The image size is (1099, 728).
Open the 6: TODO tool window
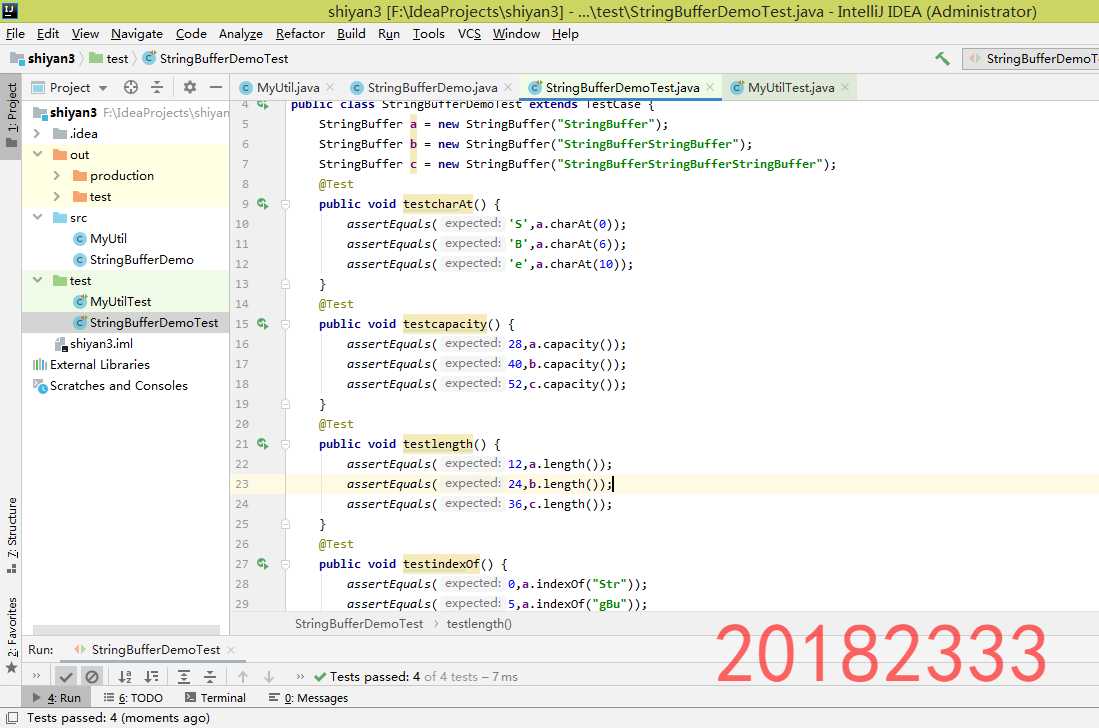tap(133, 698)
